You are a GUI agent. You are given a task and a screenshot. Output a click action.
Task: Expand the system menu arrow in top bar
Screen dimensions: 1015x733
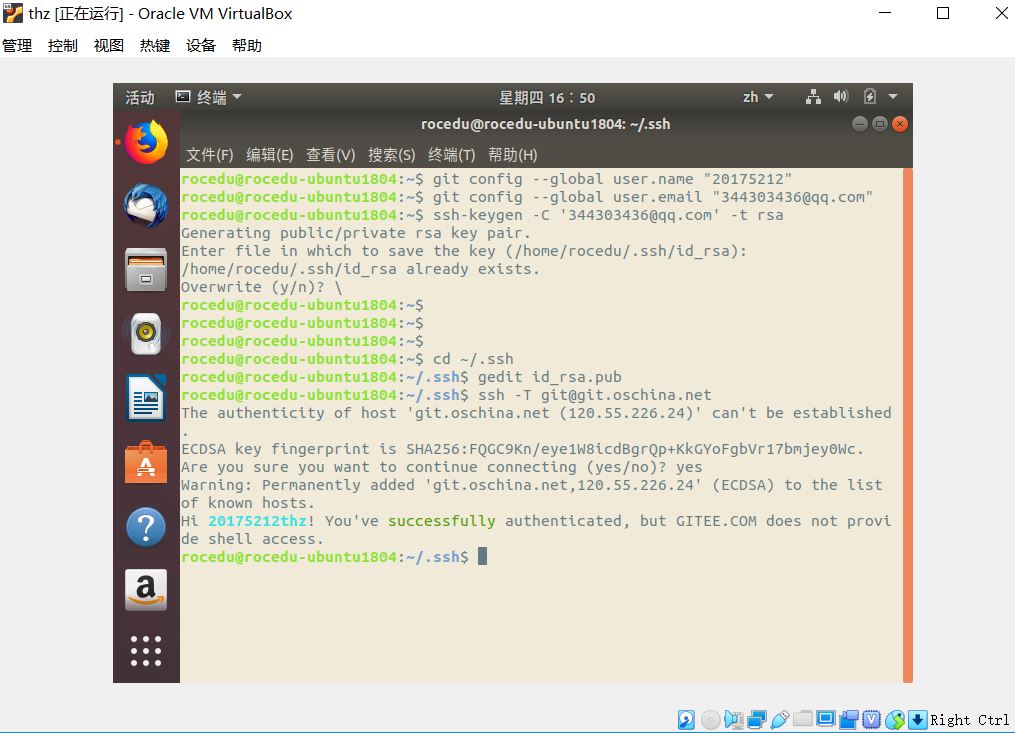[893, 97]
